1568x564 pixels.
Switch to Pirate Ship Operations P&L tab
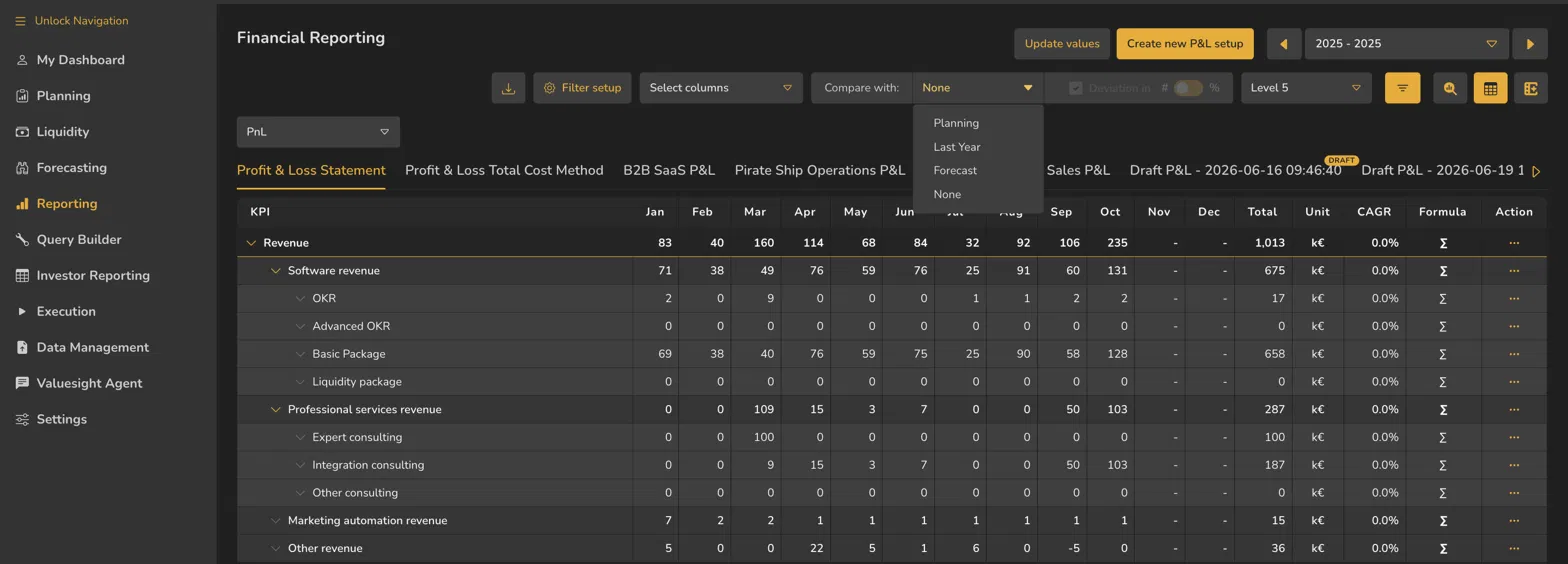click(820, 171)
